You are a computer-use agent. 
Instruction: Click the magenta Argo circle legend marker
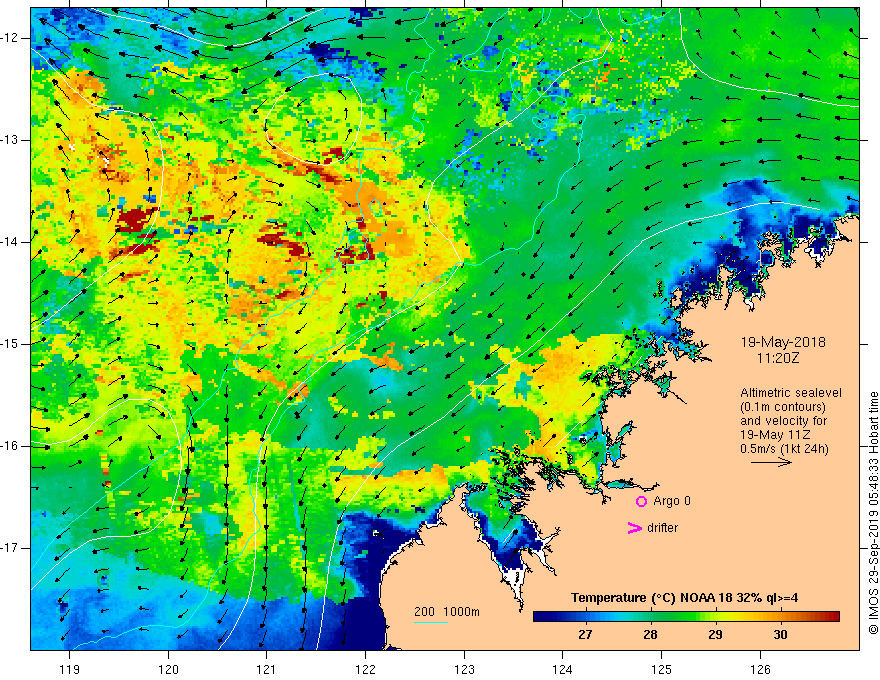[x=641, y=502]
